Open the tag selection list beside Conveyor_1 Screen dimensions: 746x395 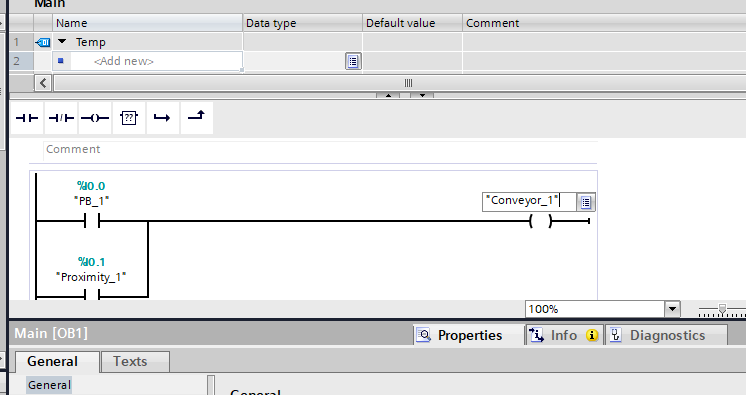click(x=586, y=202)
